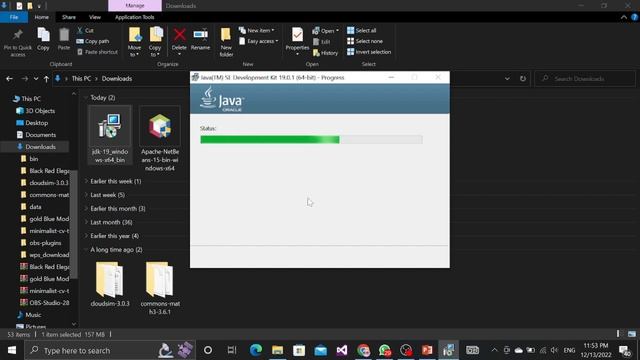Open the Open dropdown in ribbon
The image size is (640, 360).
(326, 31)
